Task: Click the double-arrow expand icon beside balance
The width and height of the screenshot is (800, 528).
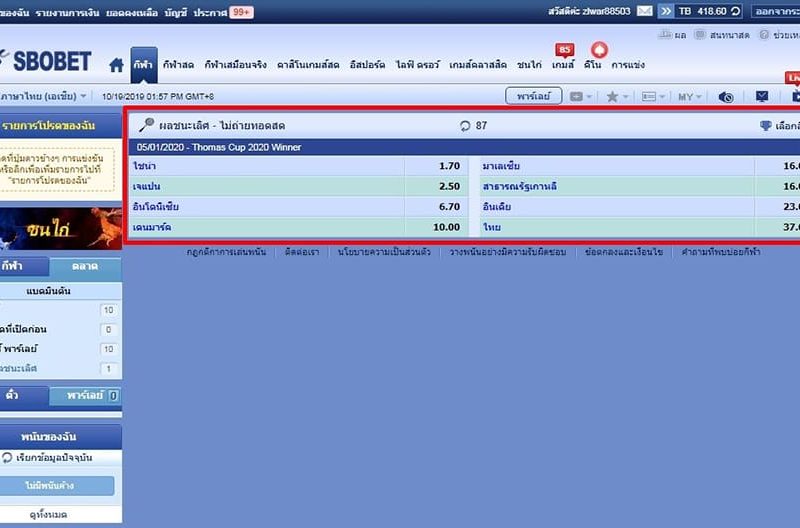Action: tap(665, 11)
